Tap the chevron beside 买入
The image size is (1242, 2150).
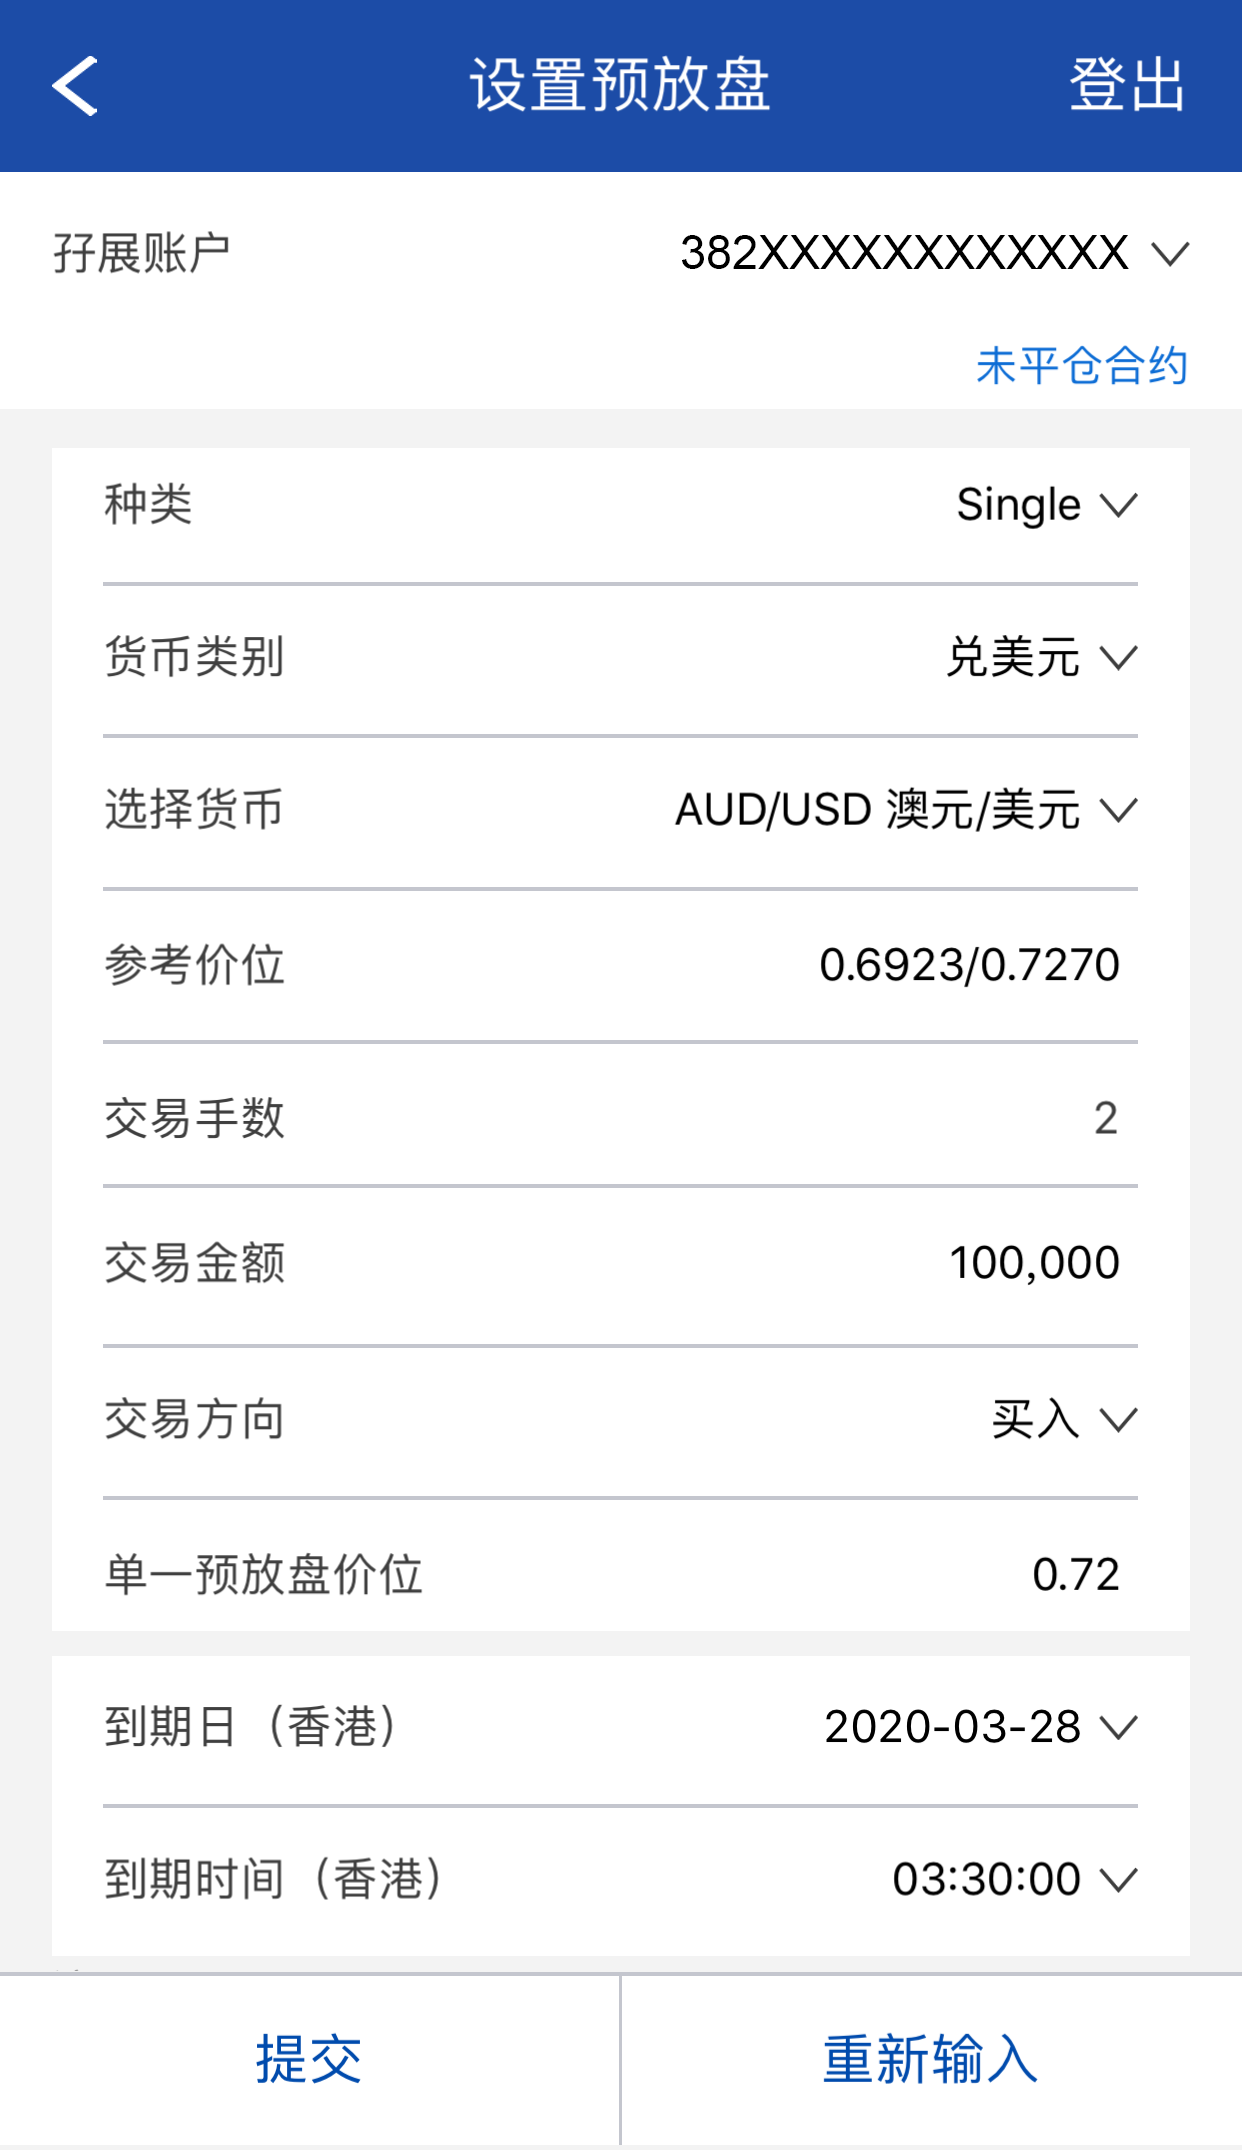click(x=1119, y=1420)
